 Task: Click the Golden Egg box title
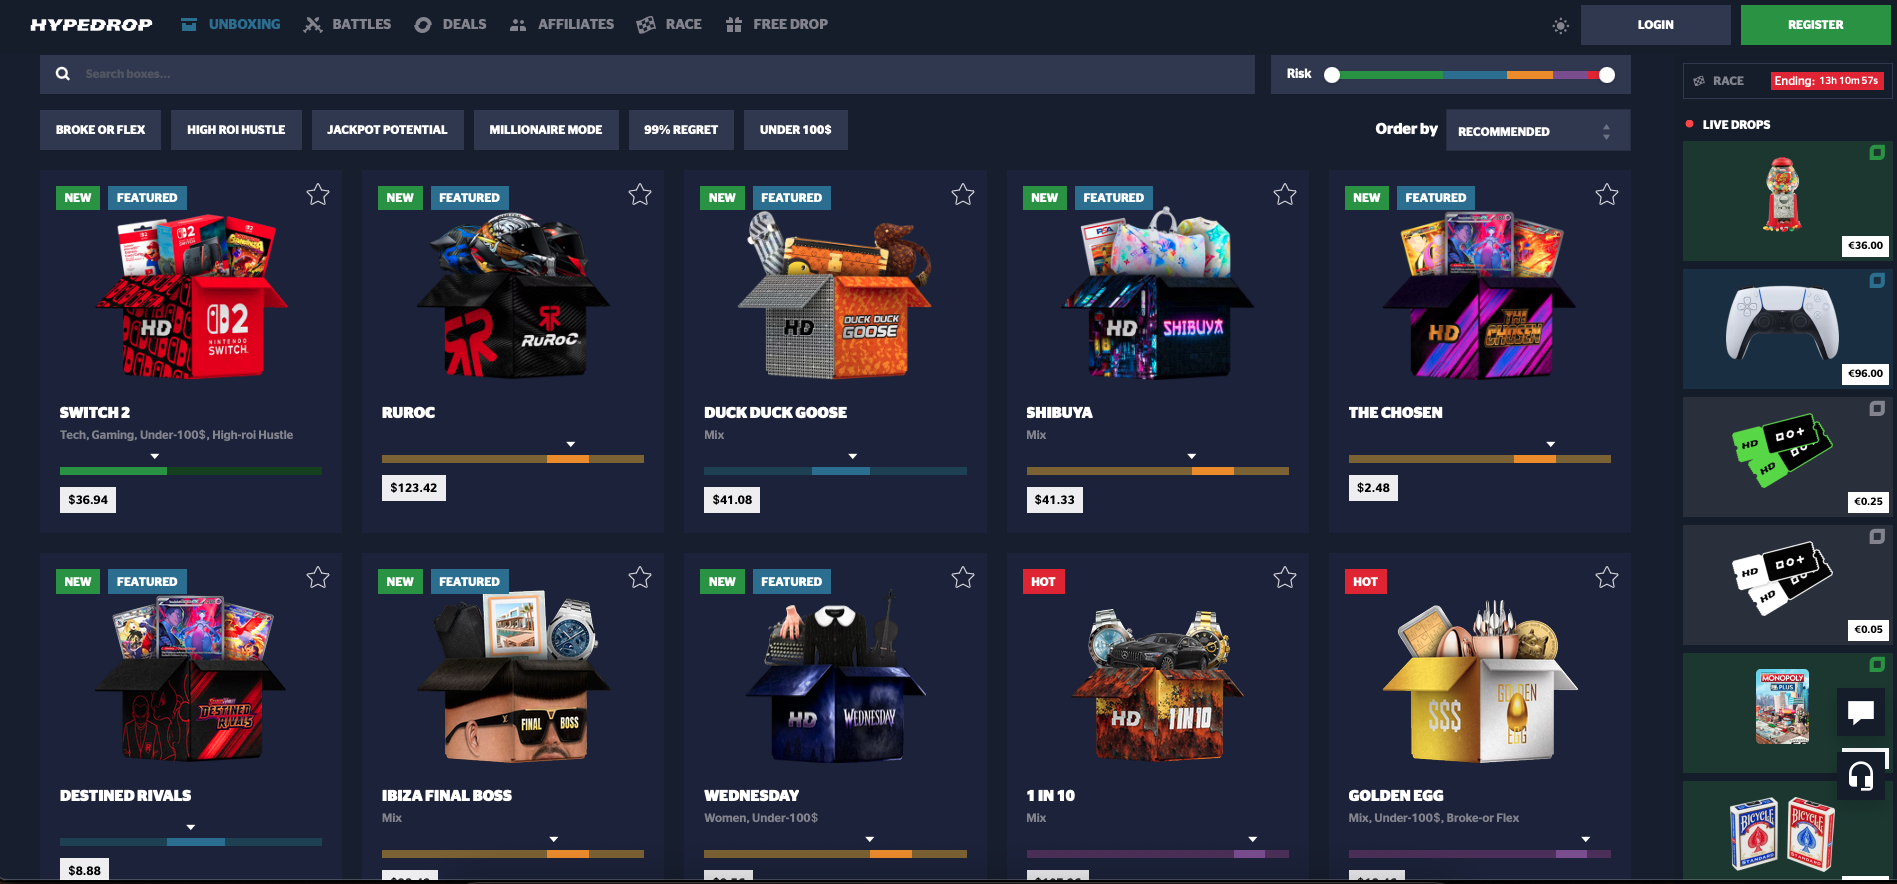click(1396, 796)
